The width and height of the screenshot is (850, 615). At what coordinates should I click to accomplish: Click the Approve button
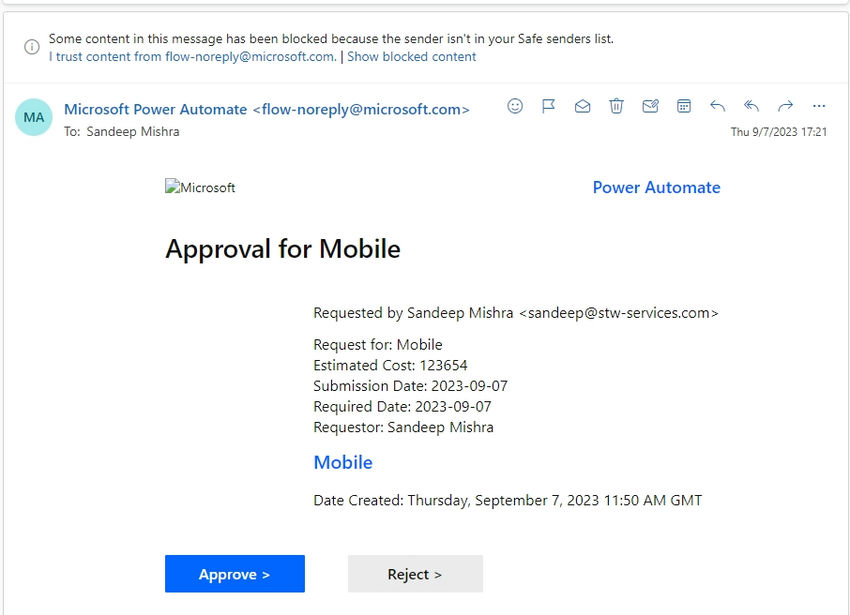(235, 573)
